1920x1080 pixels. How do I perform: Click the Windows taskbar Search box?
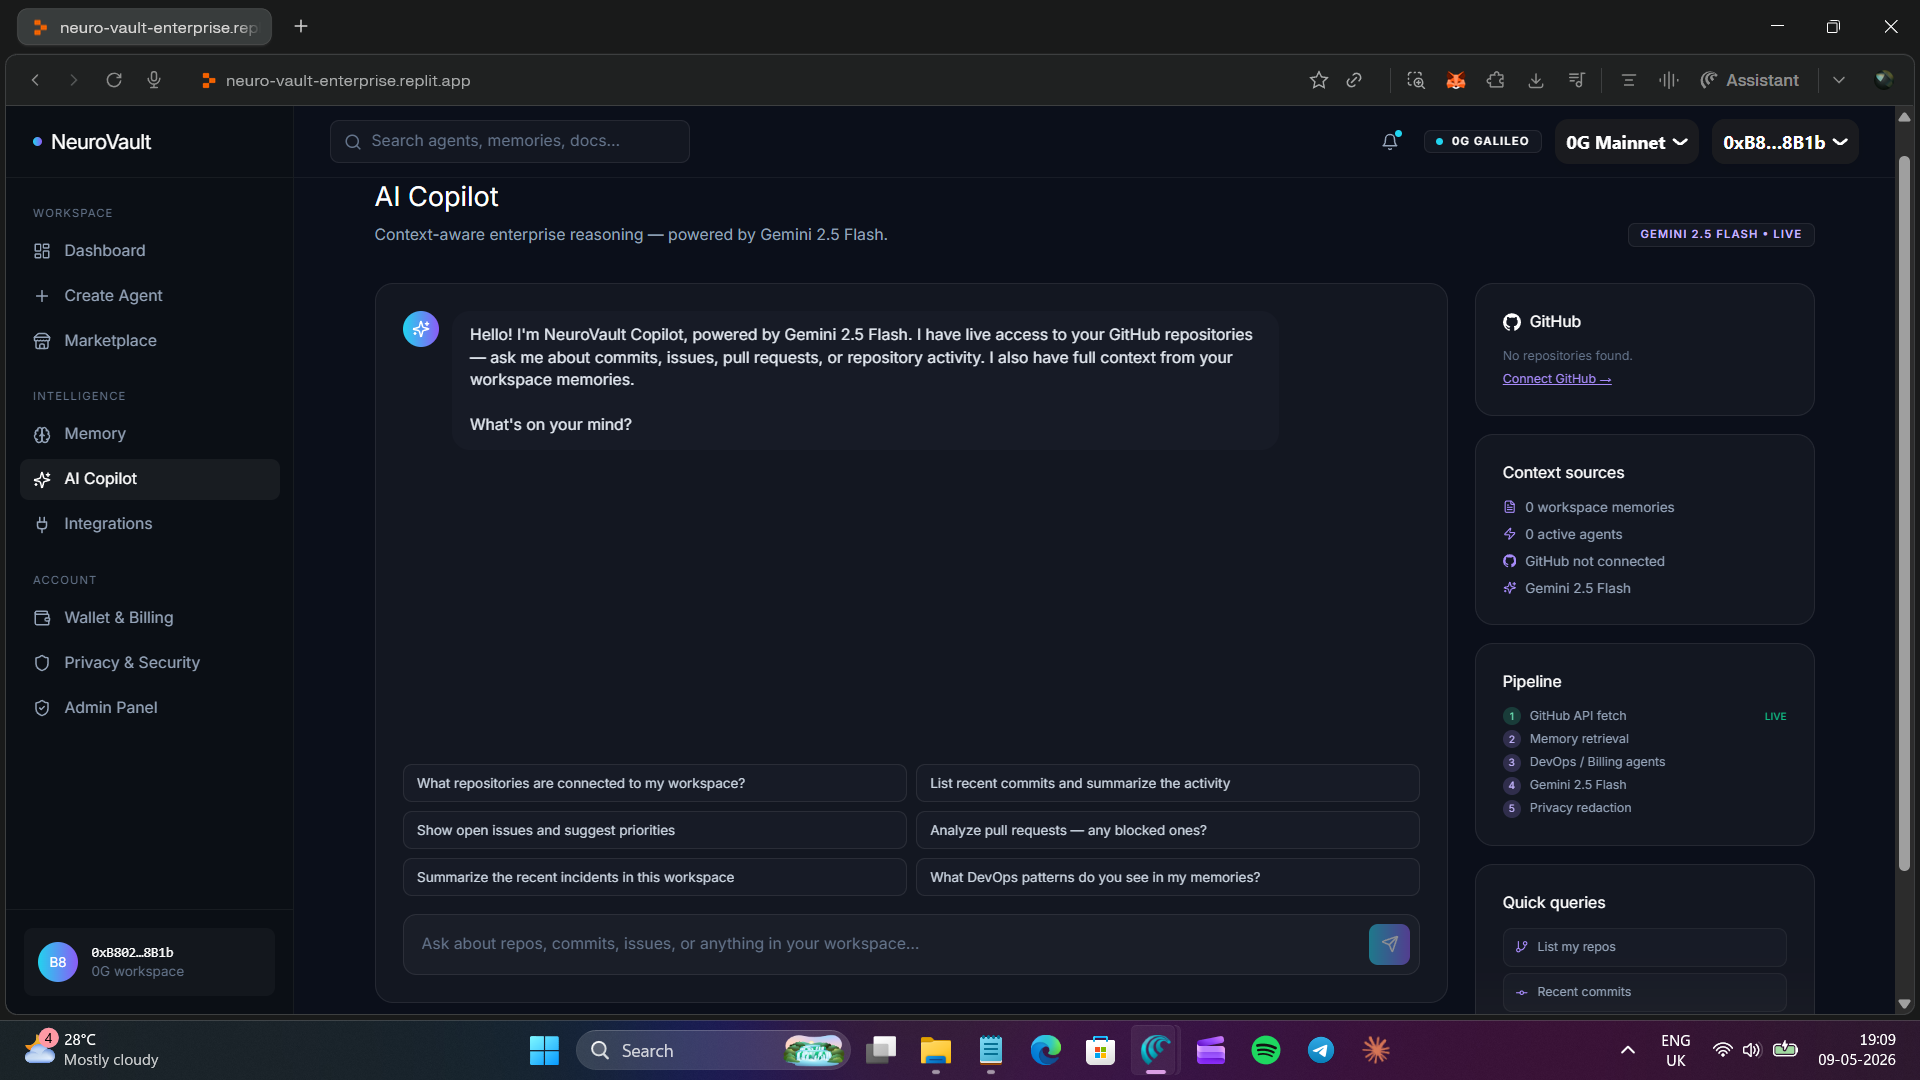pos(714,1050)
